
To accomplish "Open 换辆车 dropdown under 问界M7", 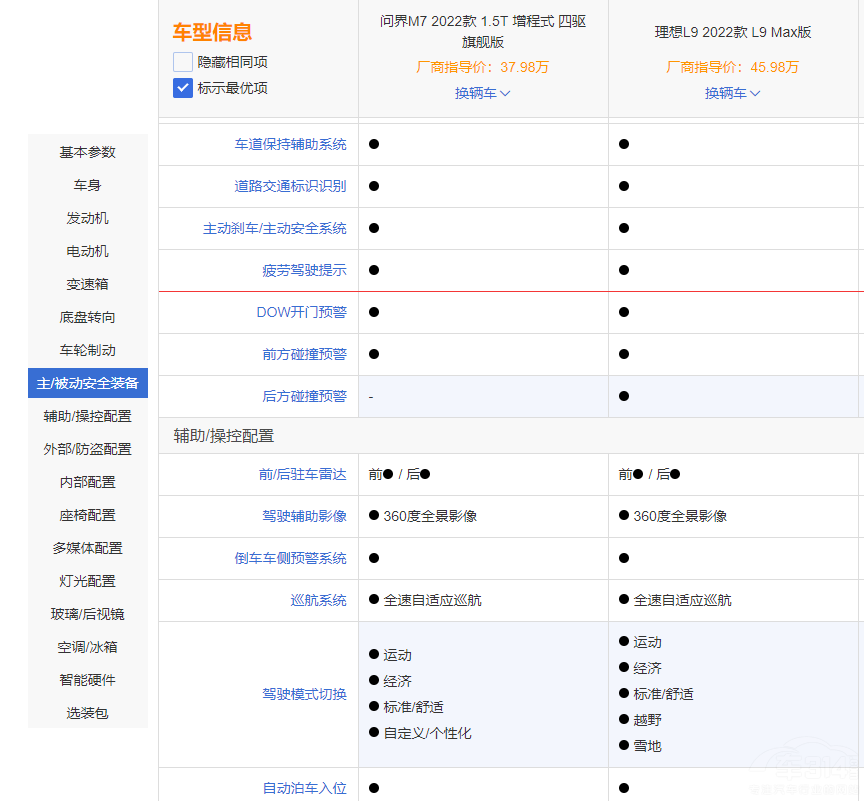I will [482, 93].
